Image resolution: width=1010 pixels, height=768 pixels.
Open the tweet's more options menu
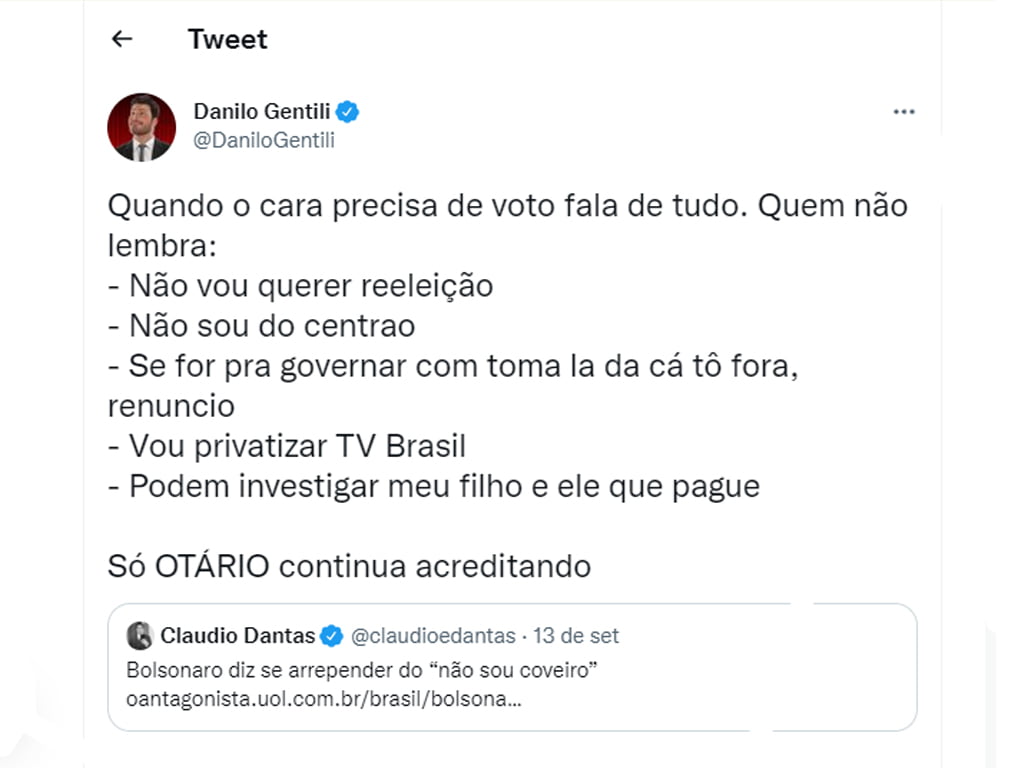904,112
